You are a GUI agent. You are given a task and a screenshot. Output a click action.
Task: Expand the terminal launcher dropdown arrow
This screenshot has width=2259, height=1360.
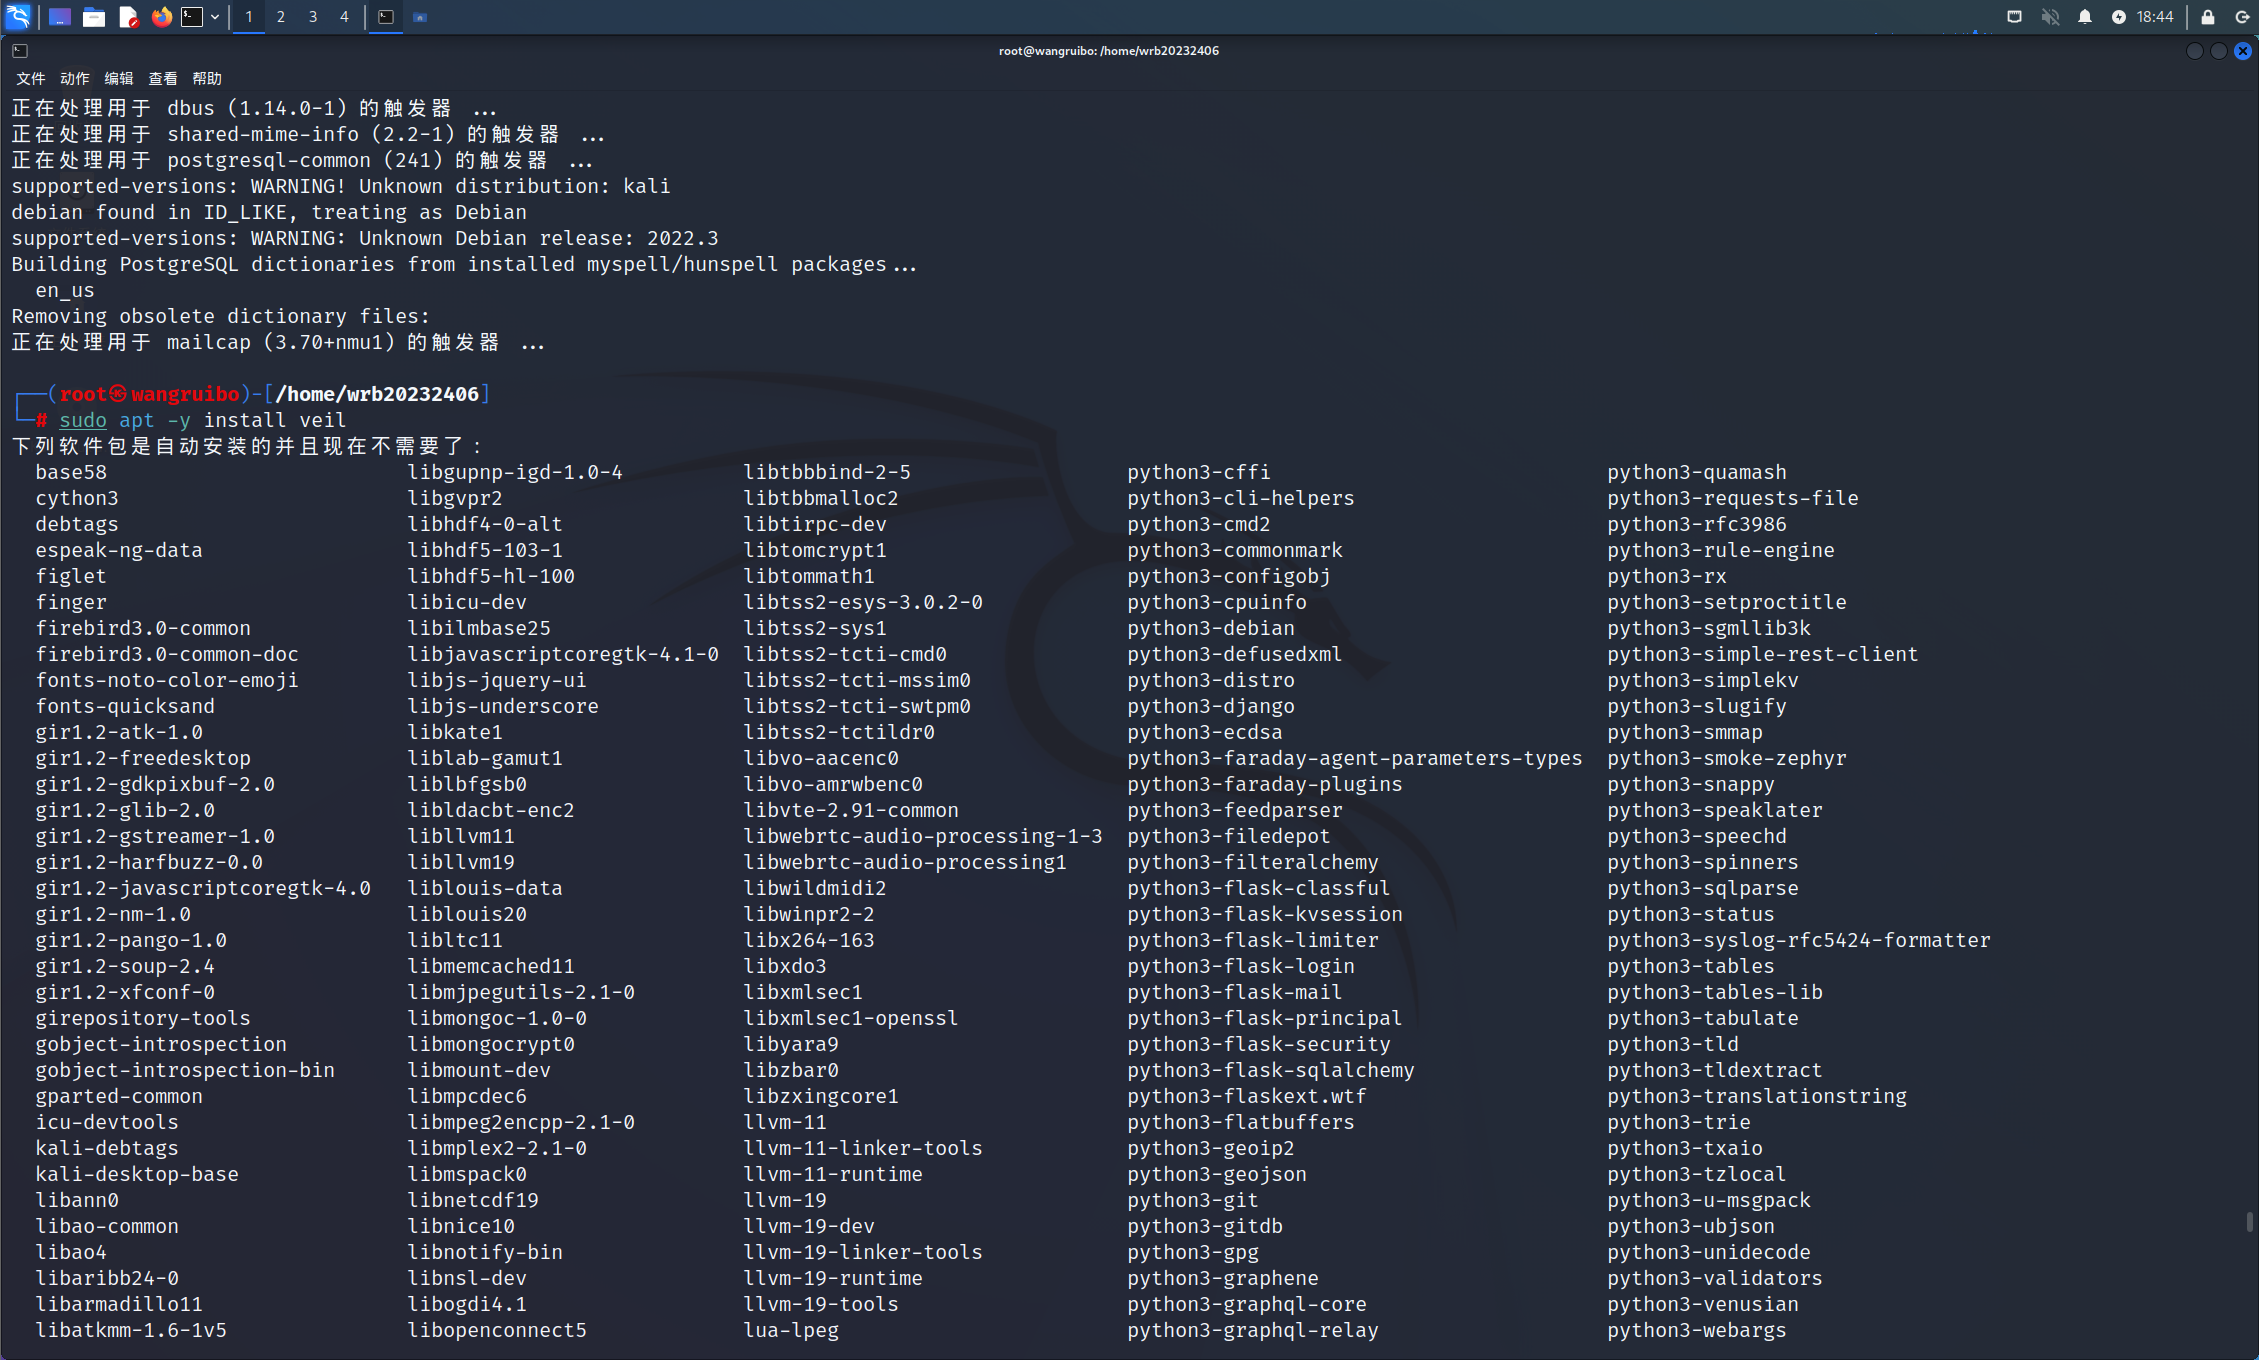[x=215, y=16]
